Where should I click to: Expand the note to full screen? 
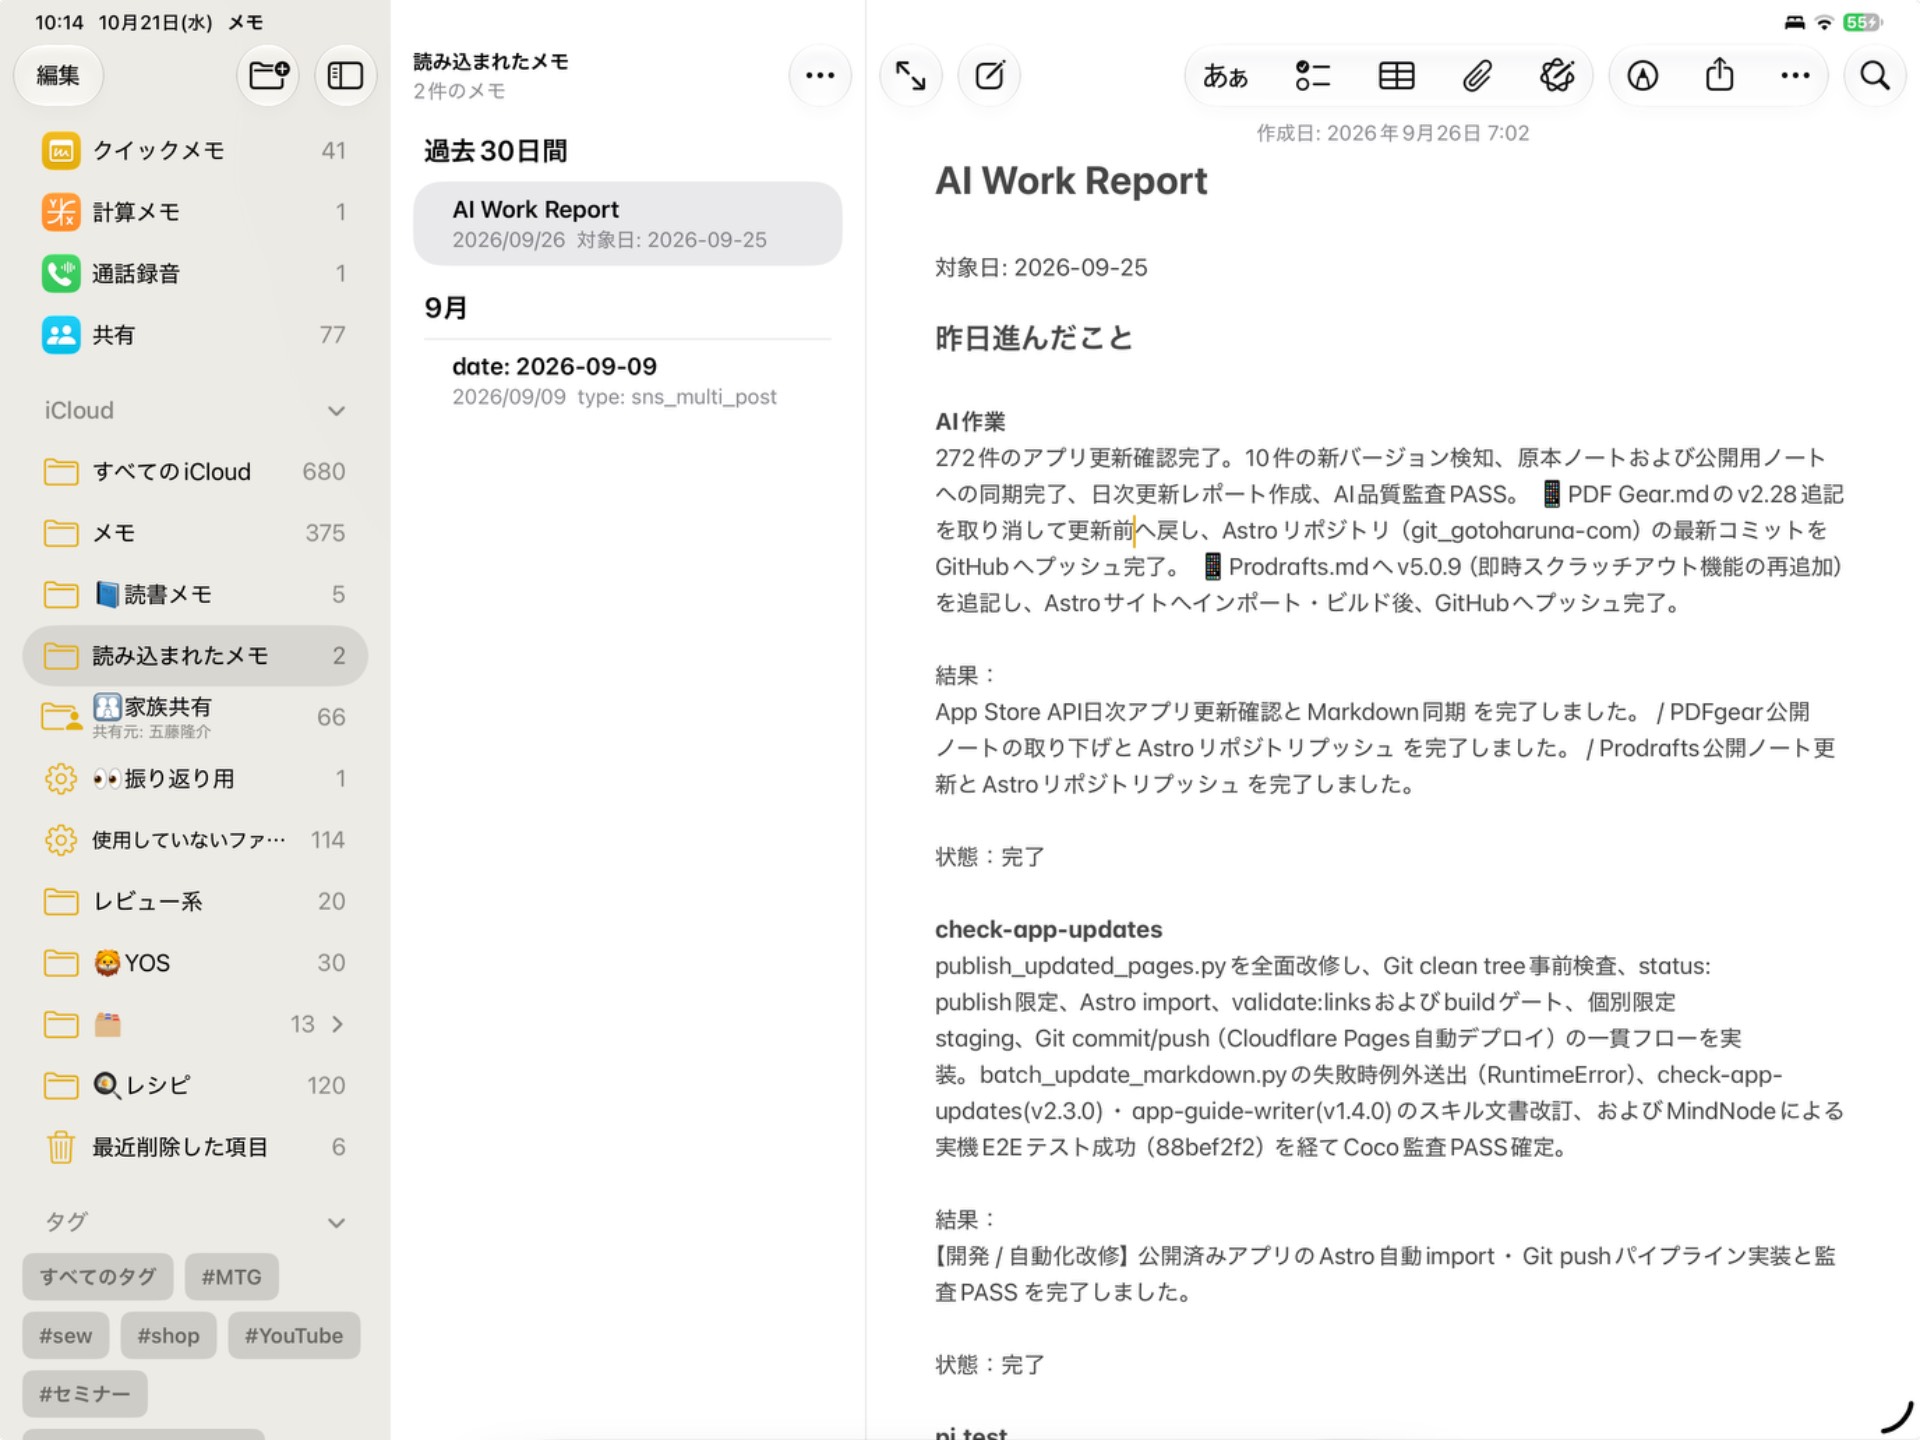pos(910,75)
